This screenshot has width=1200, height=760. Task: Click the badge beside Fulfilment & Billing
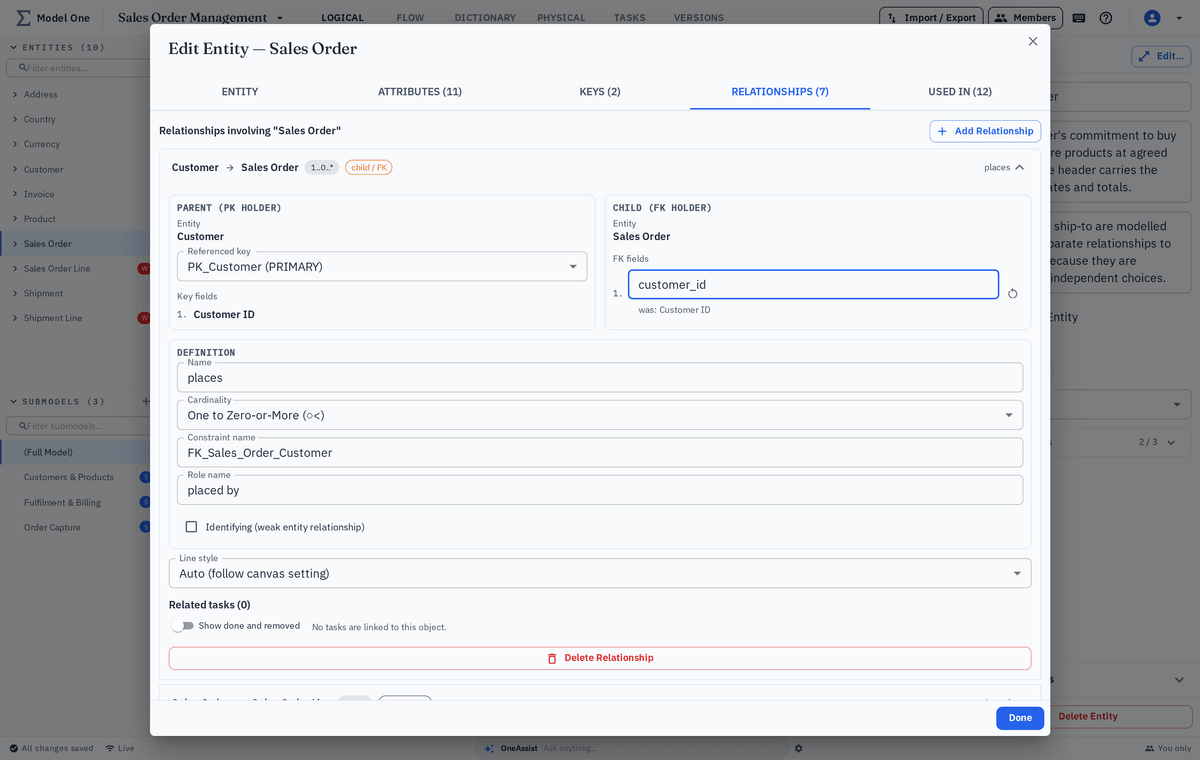point(145,502)
